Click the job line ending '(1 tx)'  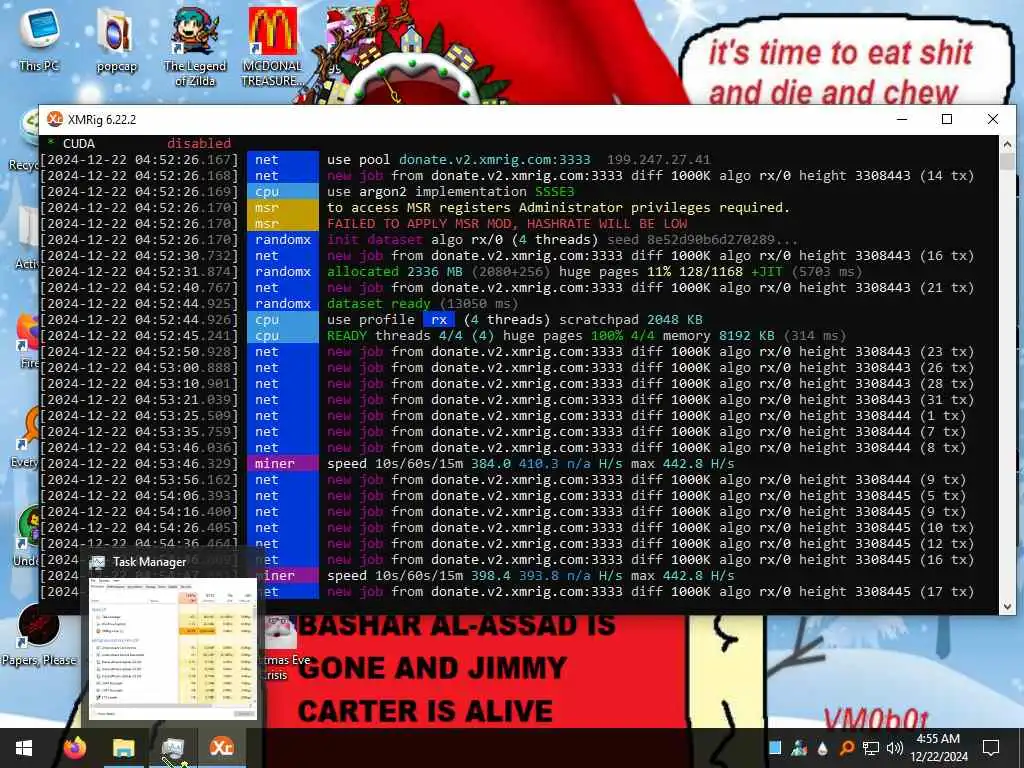coord(647,415)
